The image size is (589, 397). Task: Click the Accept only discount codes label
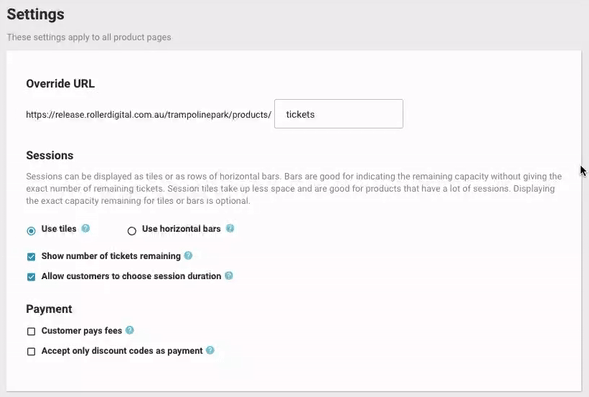tap(122, 351)
